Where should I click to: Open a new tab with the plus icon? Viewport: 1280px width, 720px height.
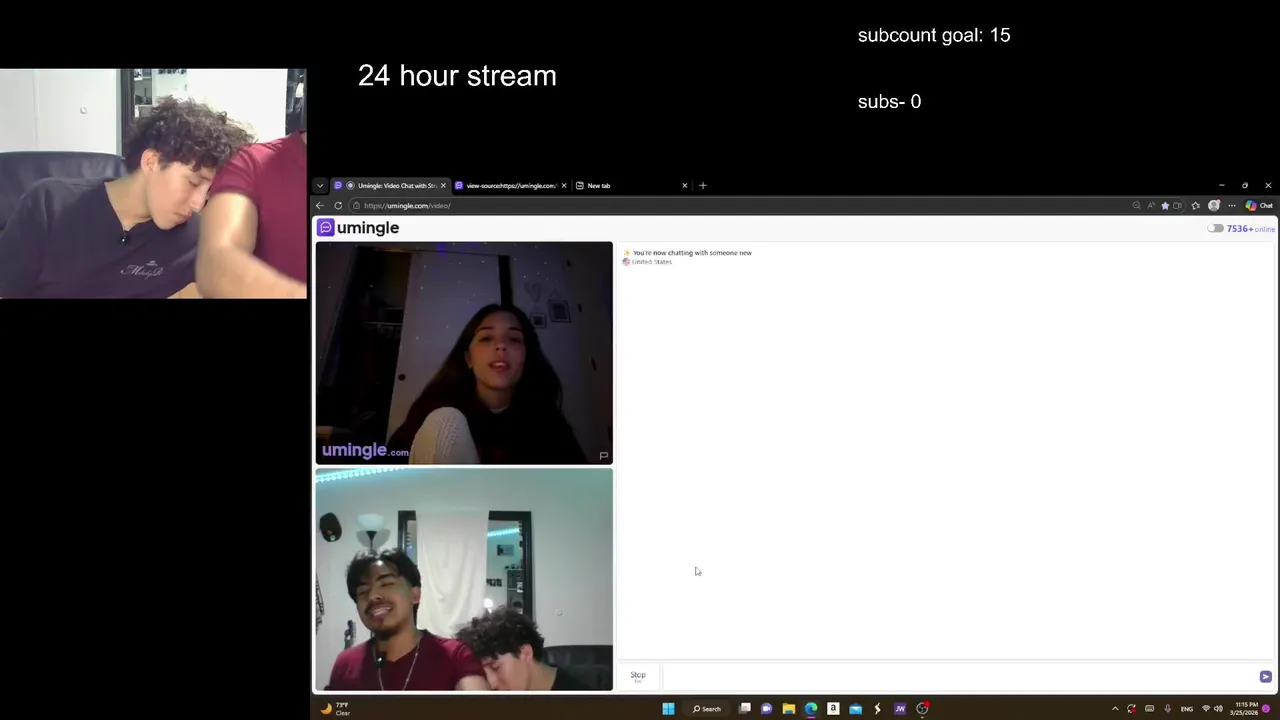702,185
